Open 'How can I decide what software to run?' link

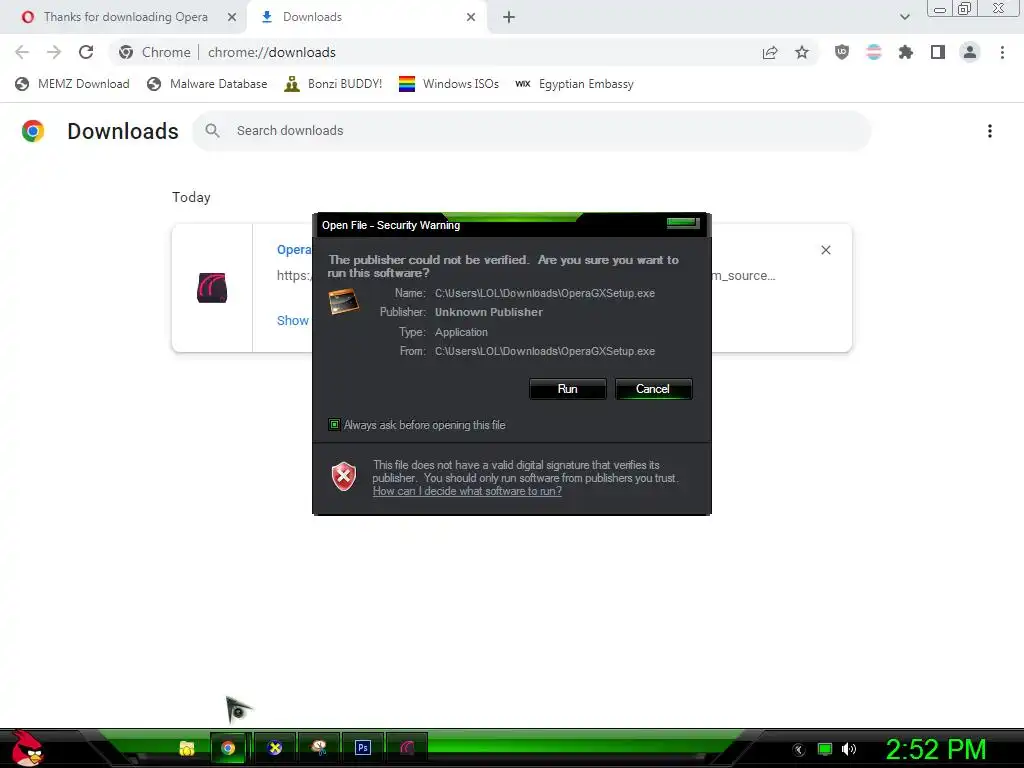pyautogui.click(x=467, y=491)
